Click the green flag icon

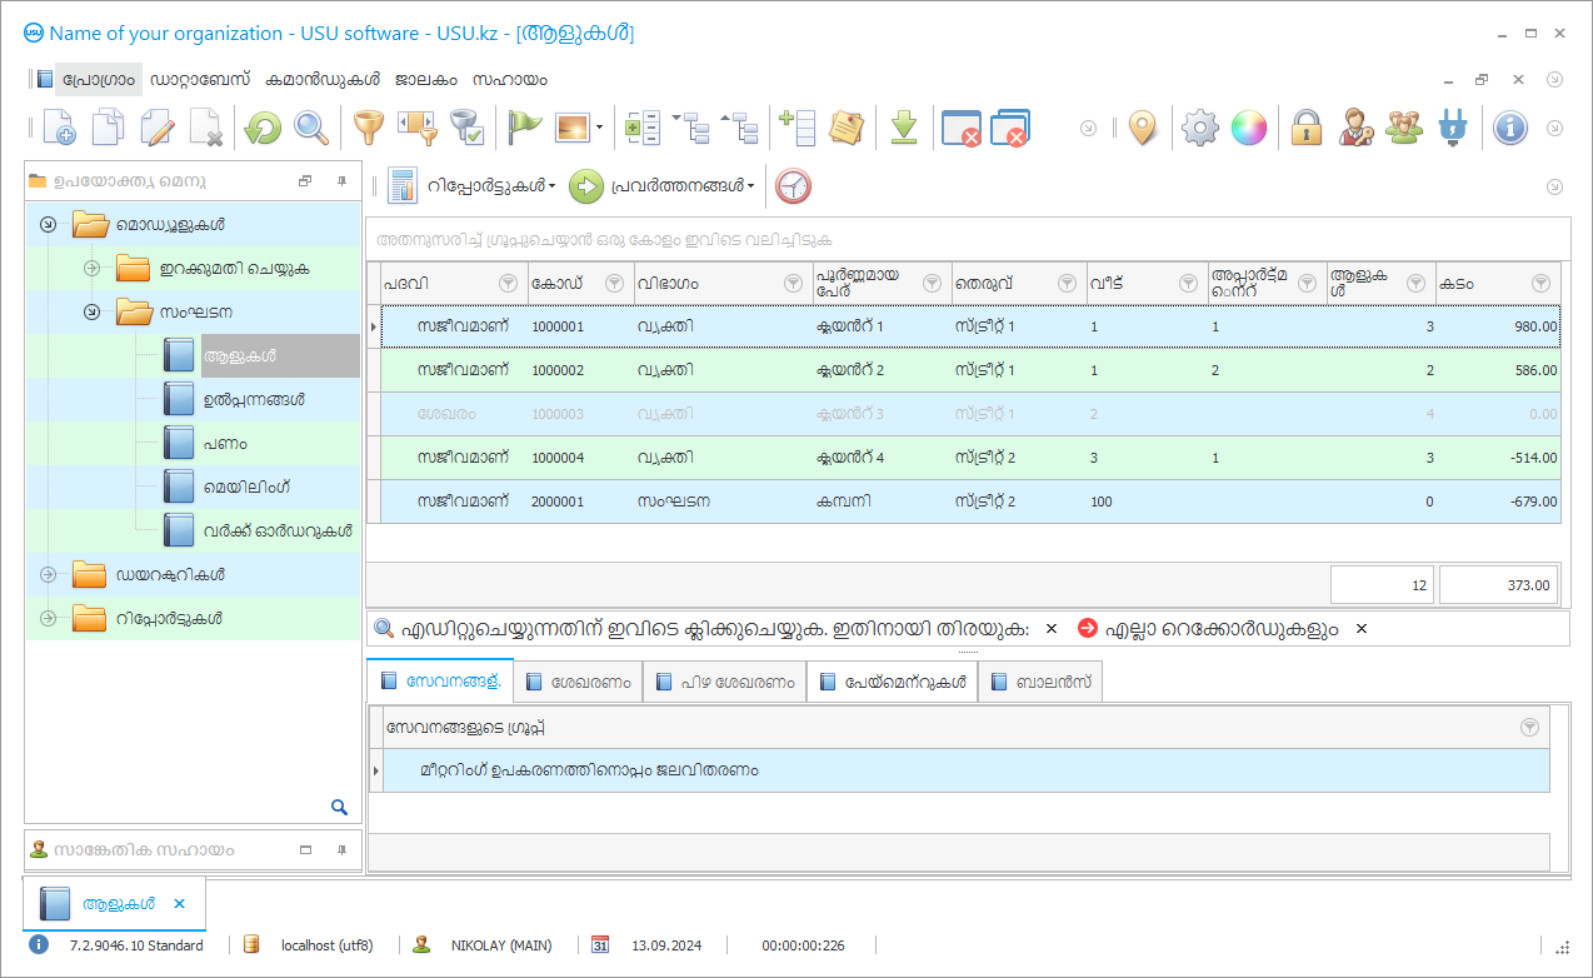tap(523, 128)
